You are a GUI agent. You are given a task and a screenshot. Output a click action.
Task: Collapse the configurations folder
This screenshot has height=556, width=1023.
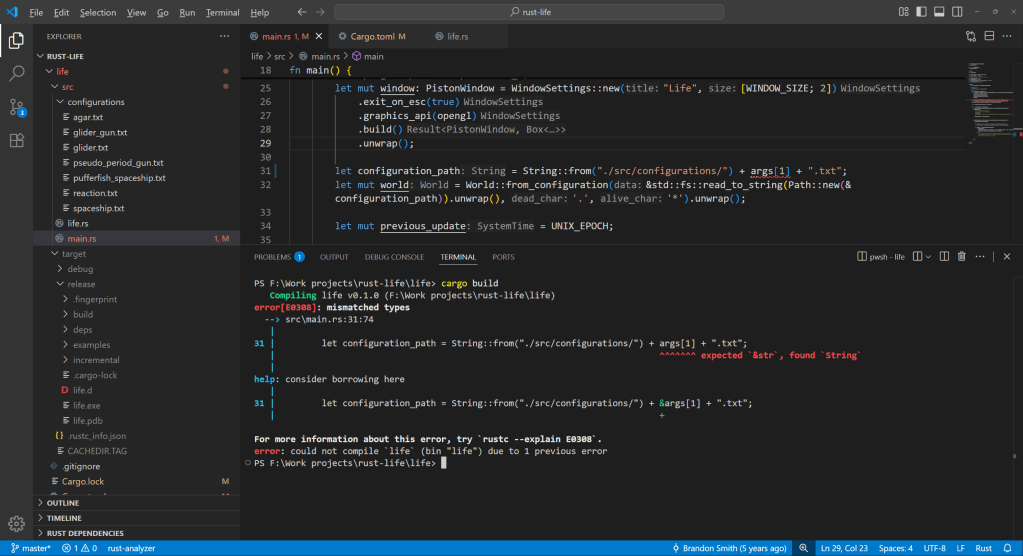[x=137, y=102]
